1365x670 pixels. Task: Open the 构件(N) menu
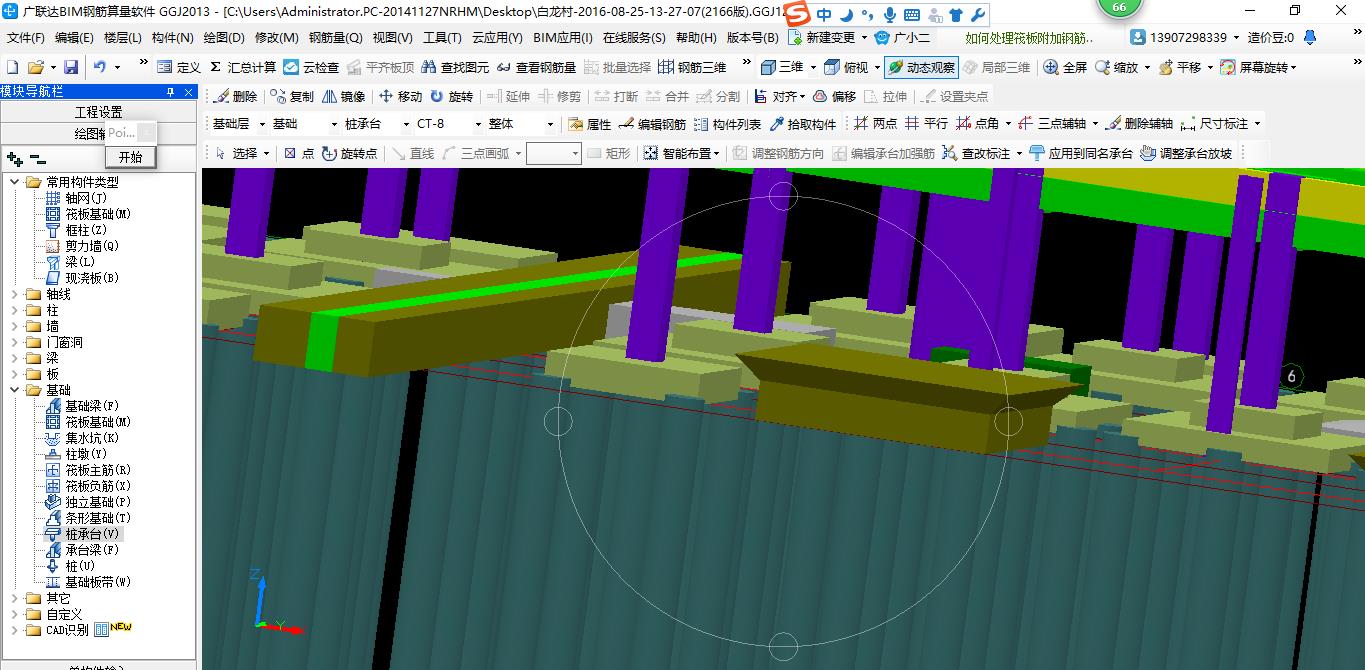[173, 38]
